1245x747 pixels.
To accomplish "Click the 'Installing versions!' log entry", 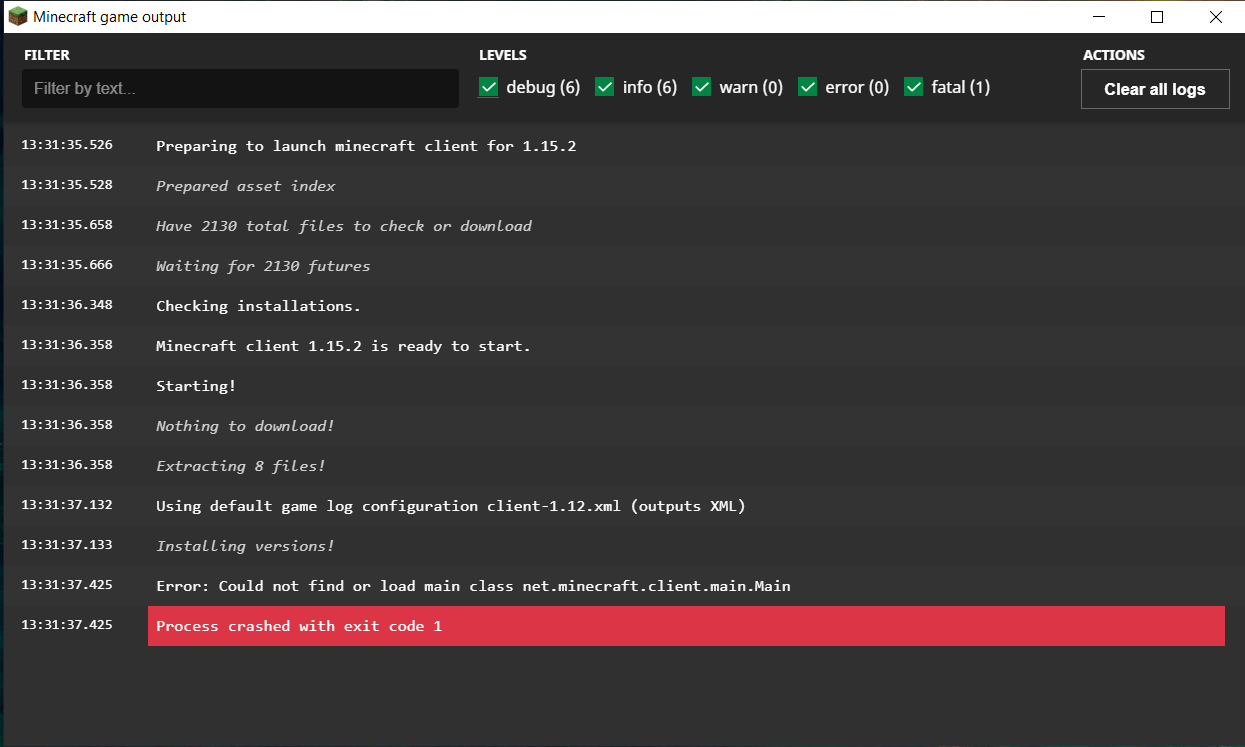I will tap(245, 546).
